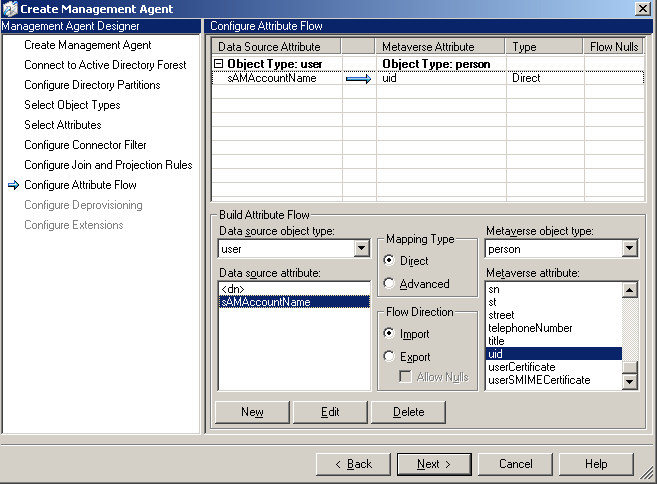Cancel the management agent wizard

click(x=515, y=464)
